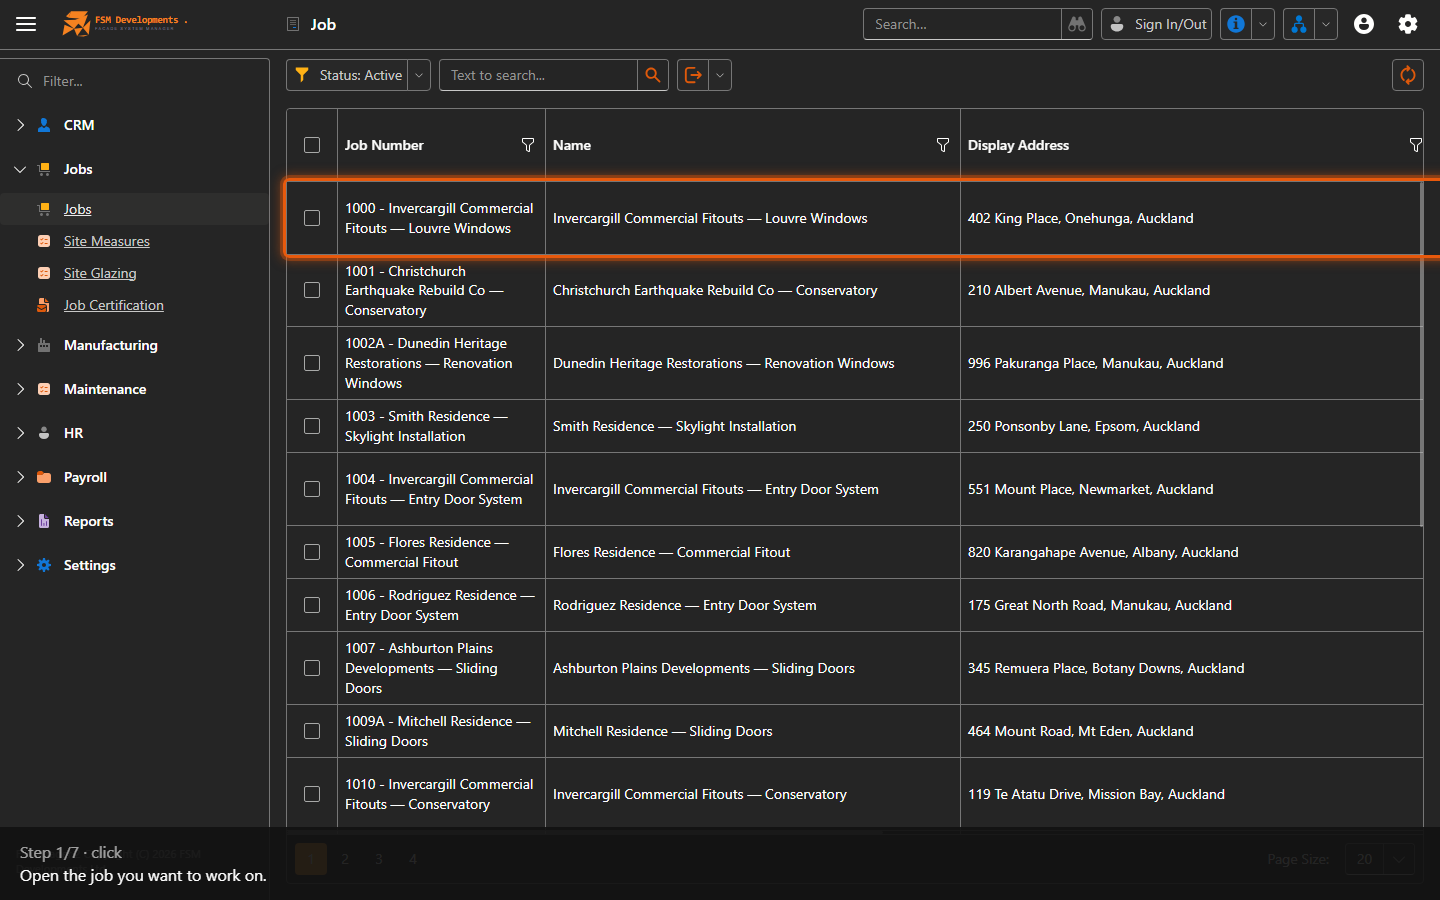Click the export icon button
The height and width of the screenshot is (900, 1440).
[x=693, y=75]
